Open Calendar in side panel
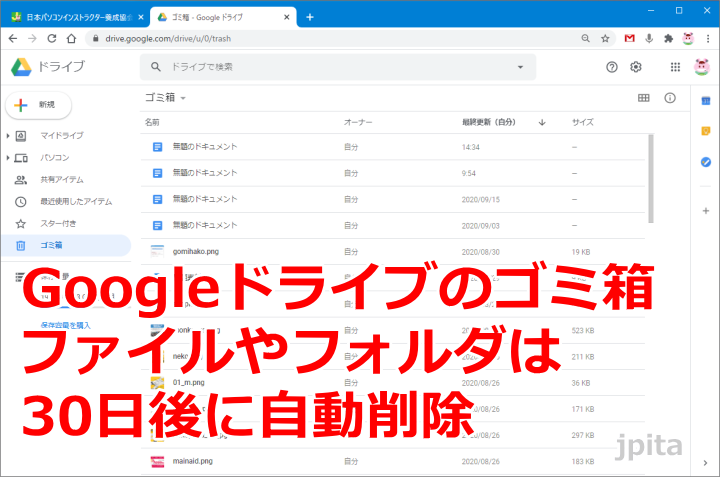 coord(706,99)
